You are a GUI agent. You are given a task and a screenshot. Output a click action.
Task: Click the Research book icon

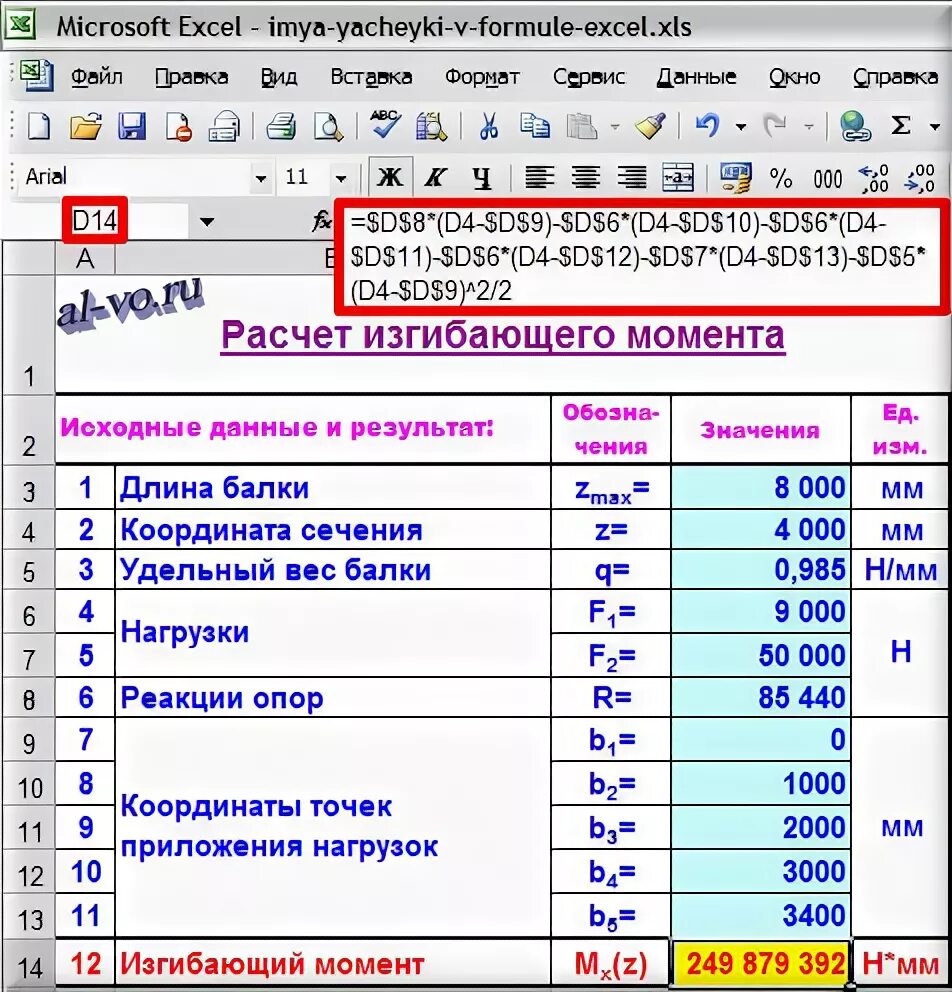coord(431,125)
